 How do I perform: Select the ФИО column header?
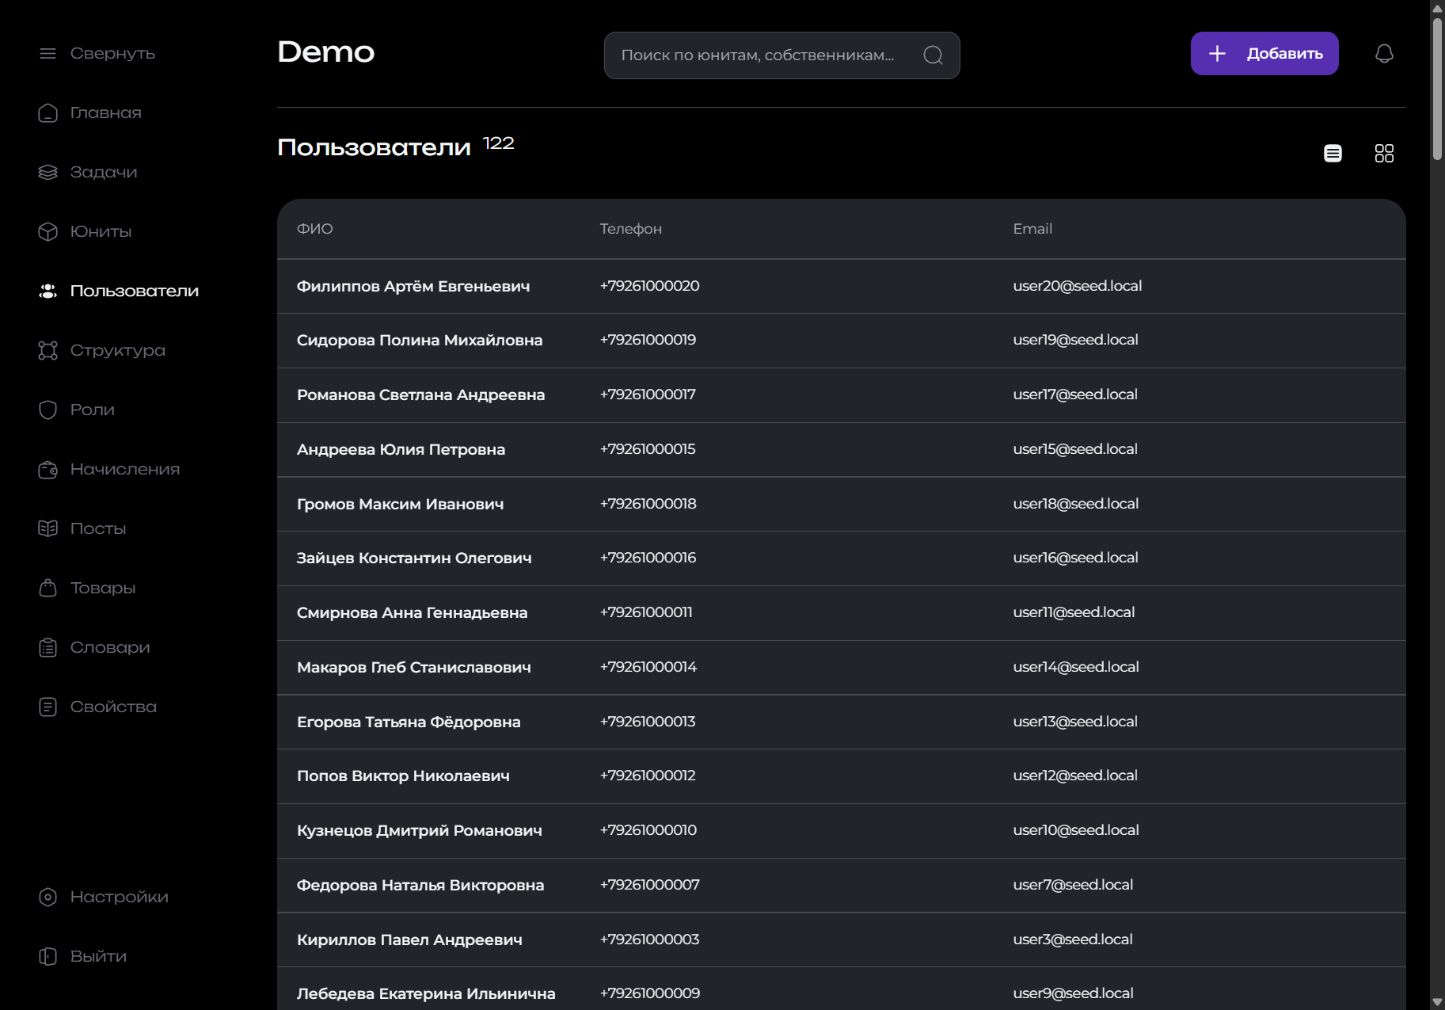315,229
